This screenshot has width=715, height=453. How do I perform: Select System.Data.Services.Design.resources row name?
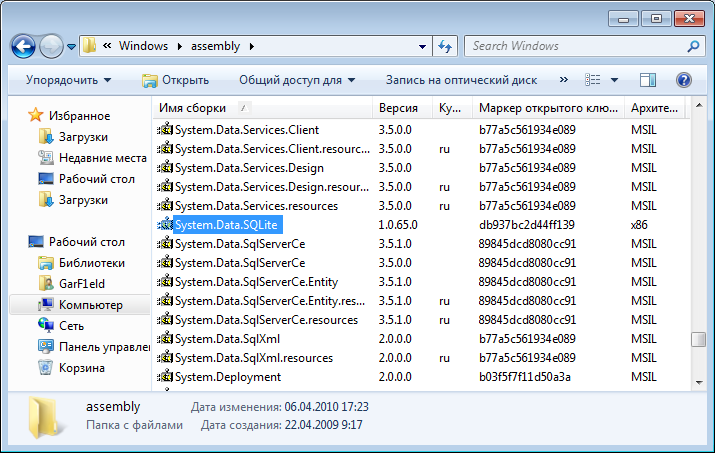click(272, 187)
